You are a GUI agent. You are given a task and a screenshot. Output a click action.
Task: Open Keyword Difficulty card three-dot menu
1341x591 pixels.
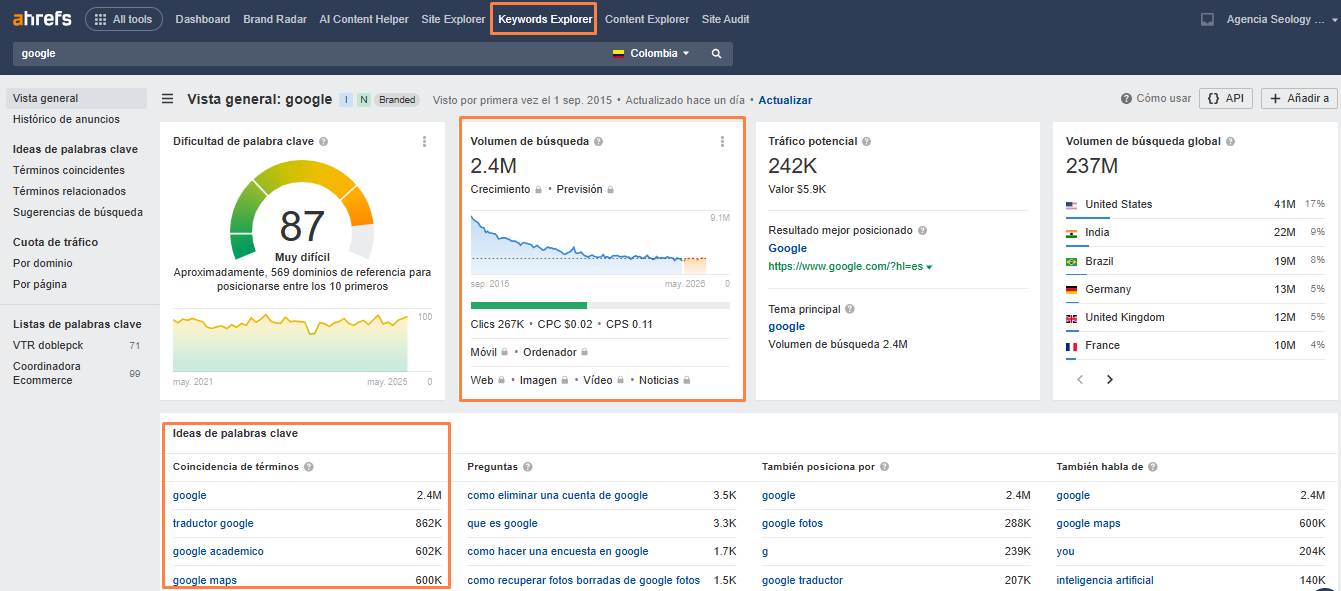pos(425,142)
